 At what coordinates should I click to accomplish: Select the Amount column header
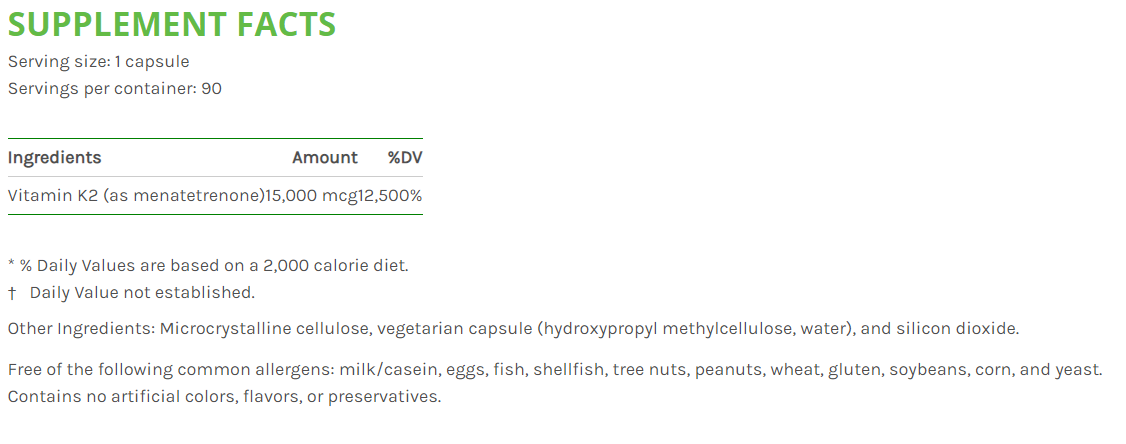click(324, 157)
